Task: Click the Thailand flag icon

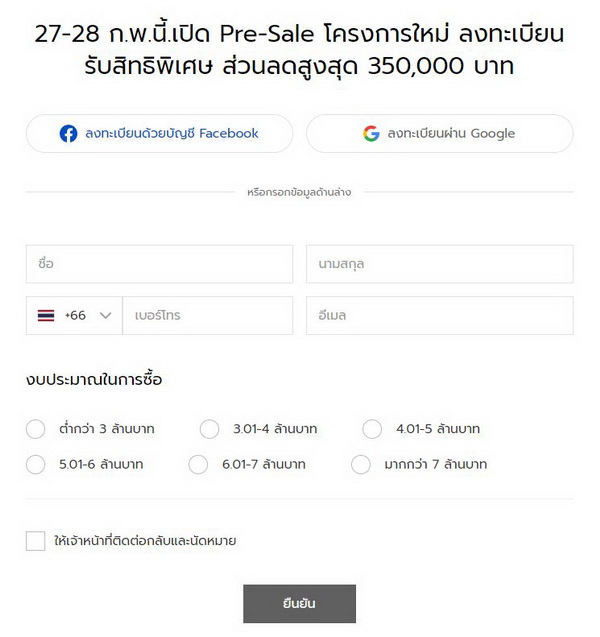Action: pos(46,316)
